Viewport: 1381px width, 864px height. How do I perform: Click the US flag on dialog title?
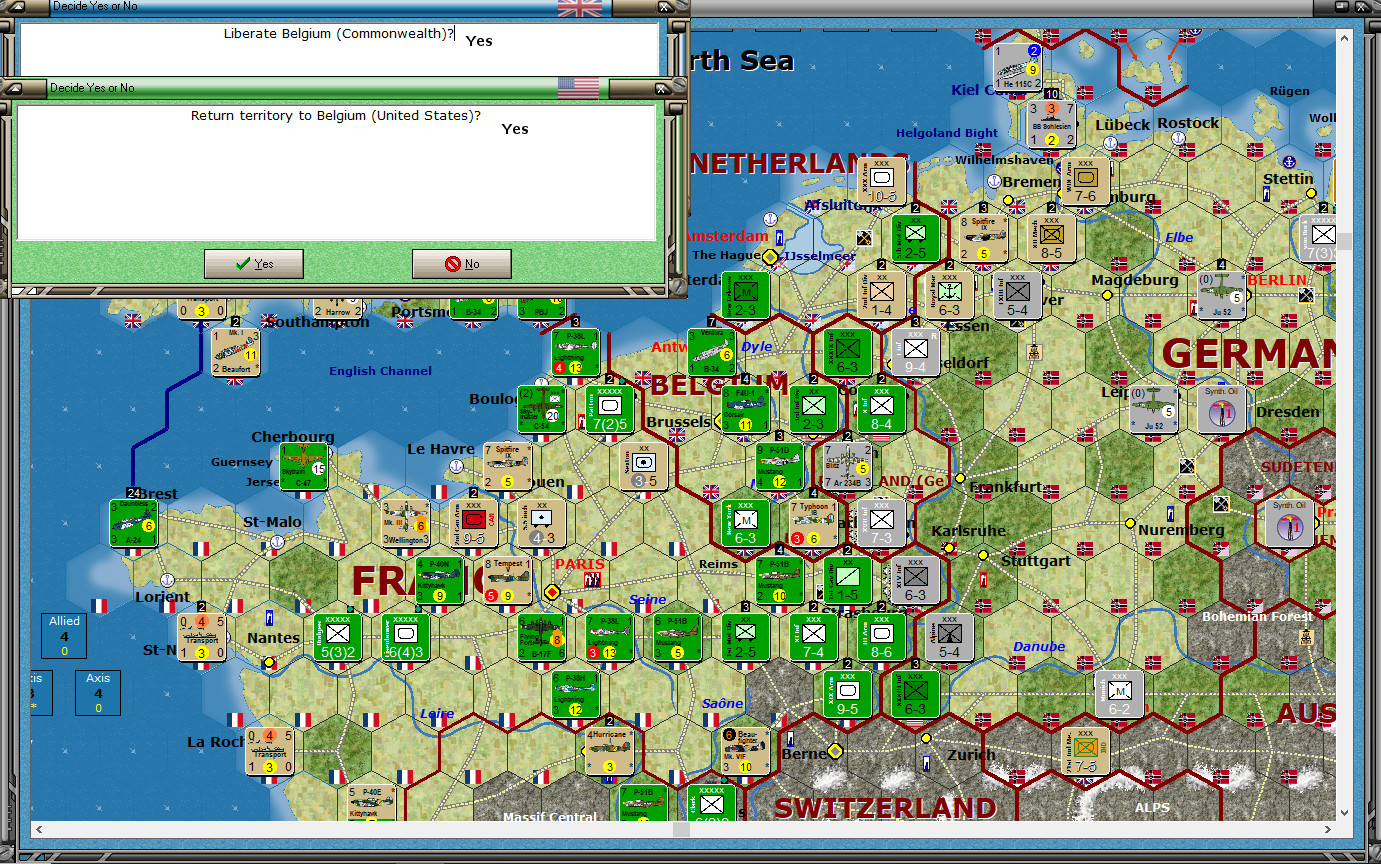(x=579, y=87)
